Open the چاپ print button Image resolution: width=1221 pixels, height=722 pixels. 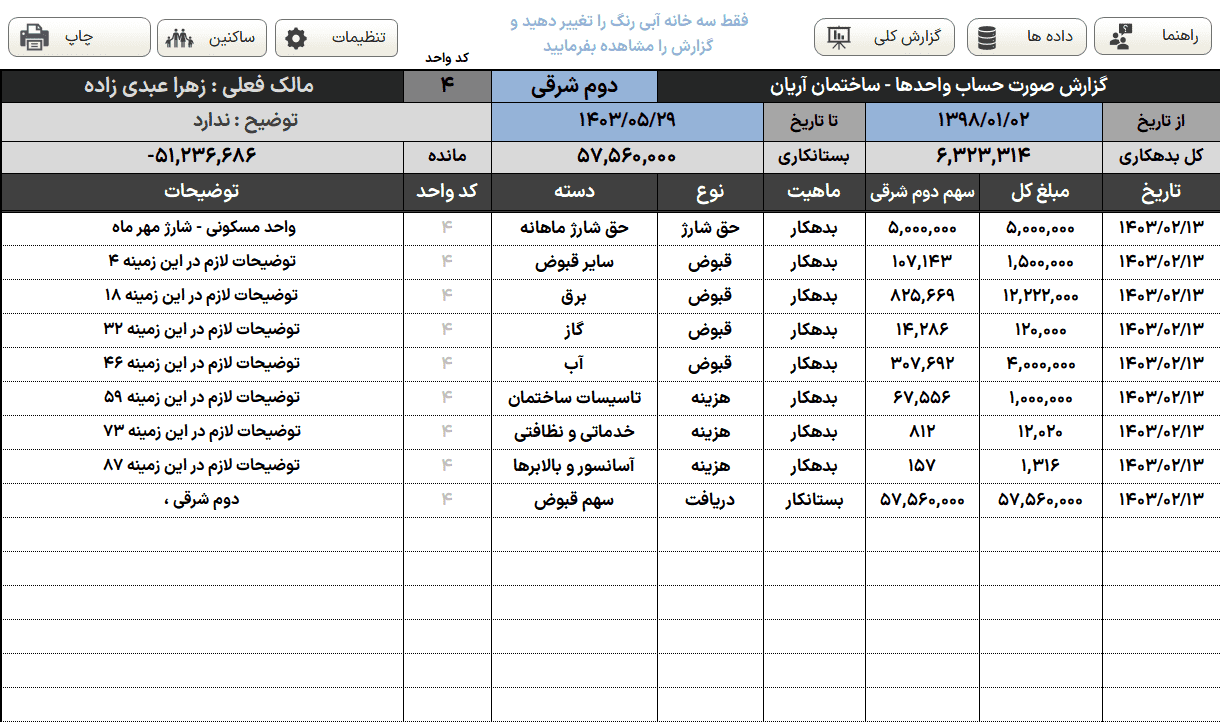80,38
